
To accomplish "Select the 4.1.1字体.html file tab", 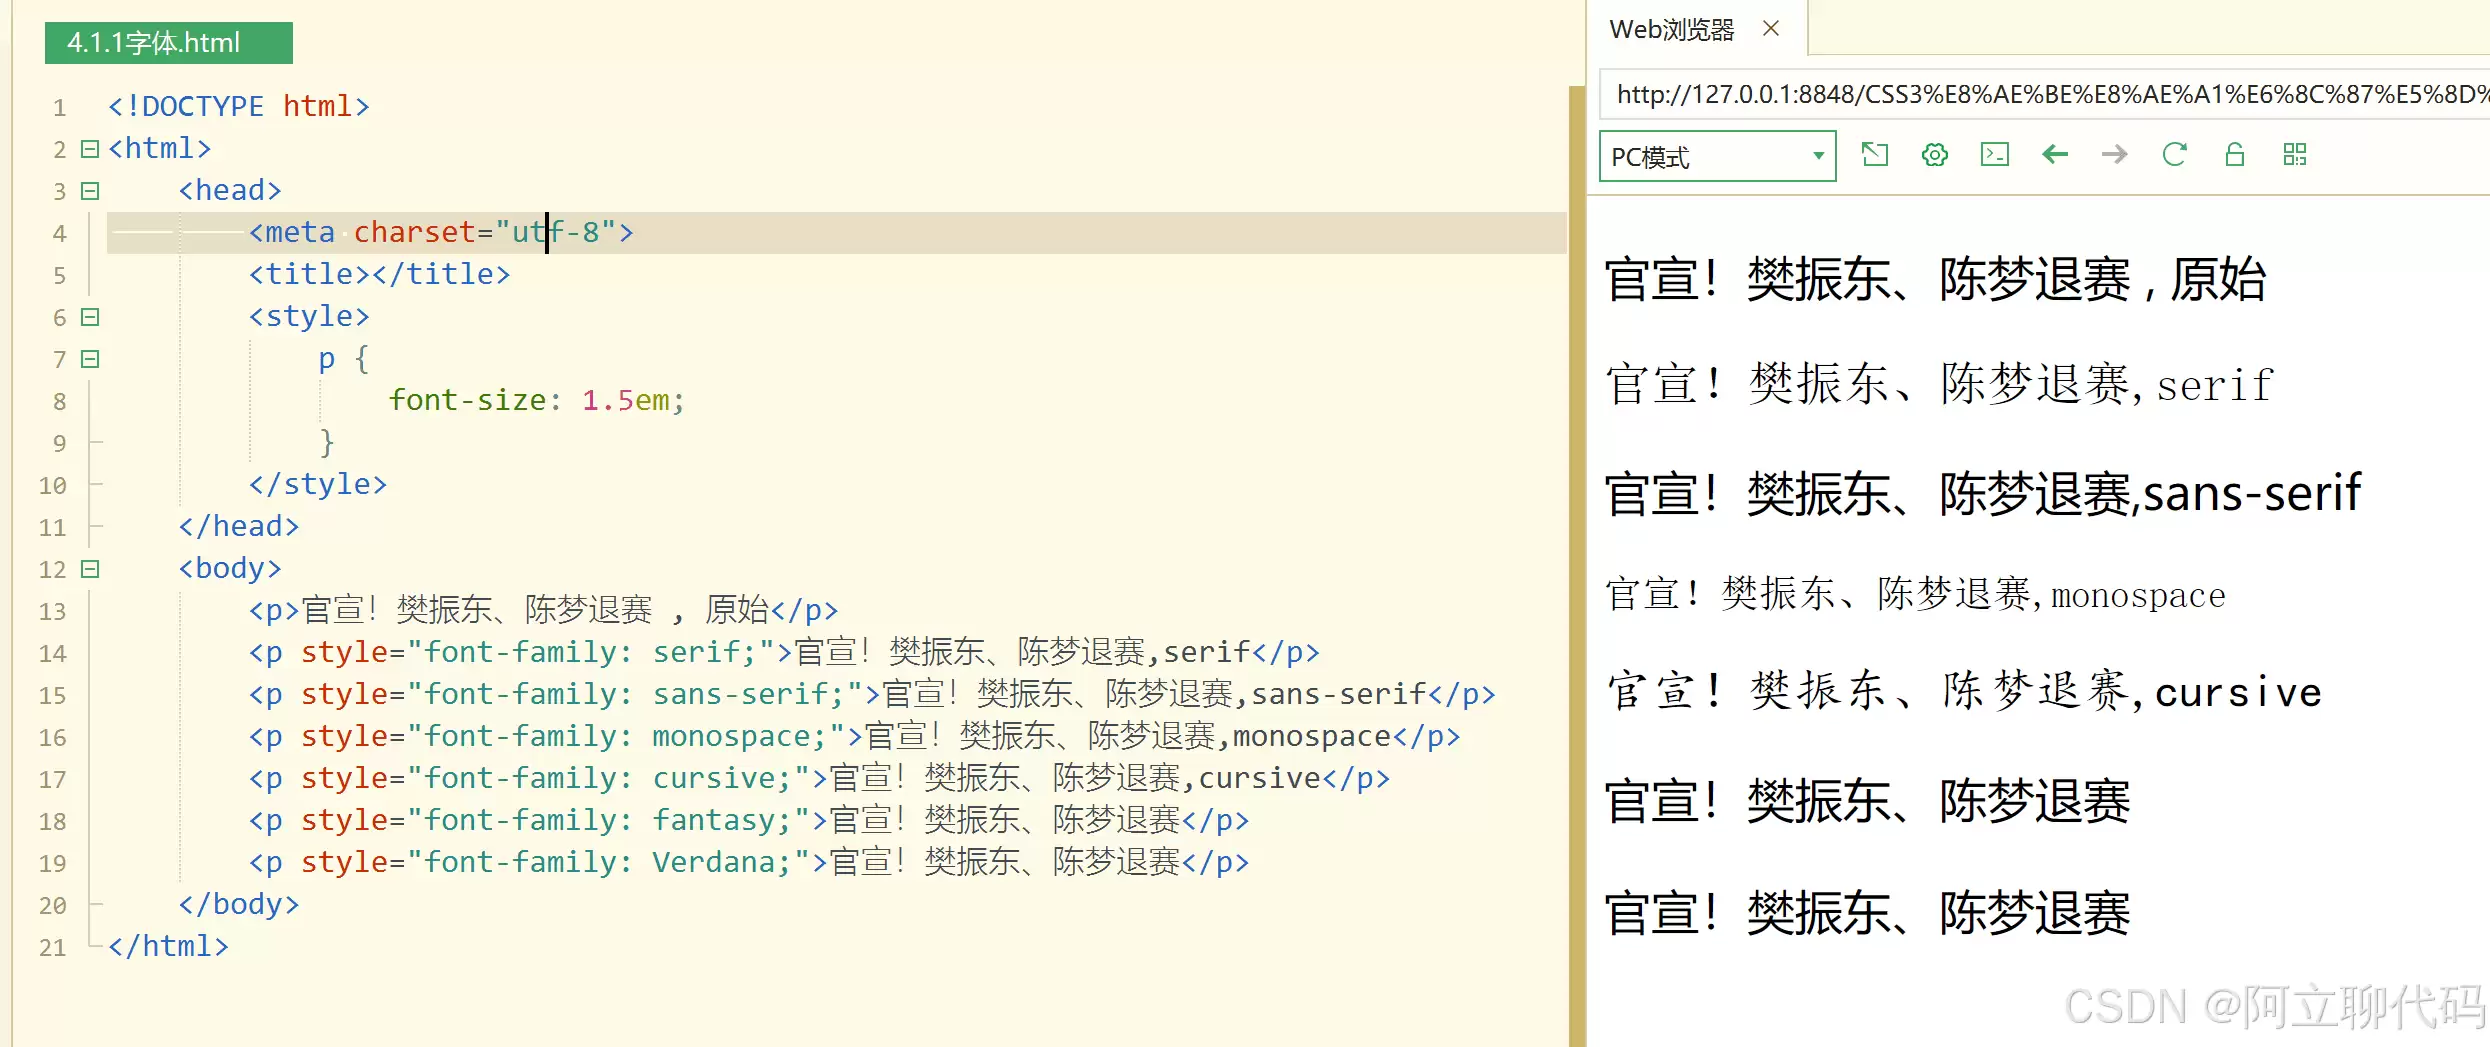I will click(167, 43).
